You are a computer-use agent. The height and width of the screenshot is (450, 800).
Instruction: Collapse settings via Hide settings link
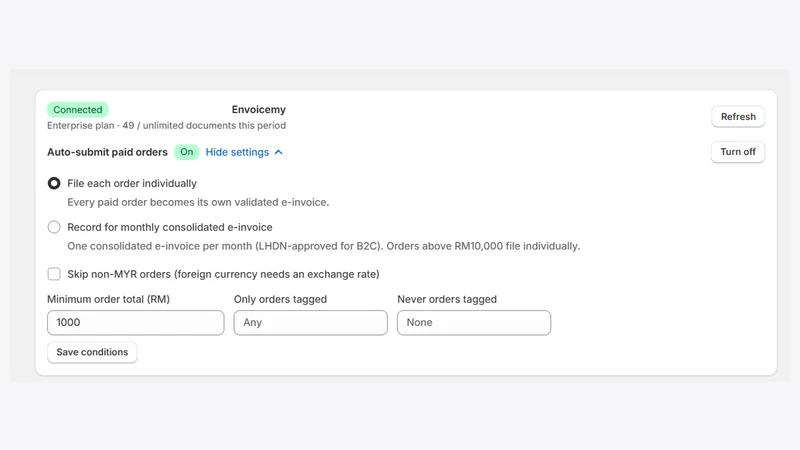coord(237,152)
